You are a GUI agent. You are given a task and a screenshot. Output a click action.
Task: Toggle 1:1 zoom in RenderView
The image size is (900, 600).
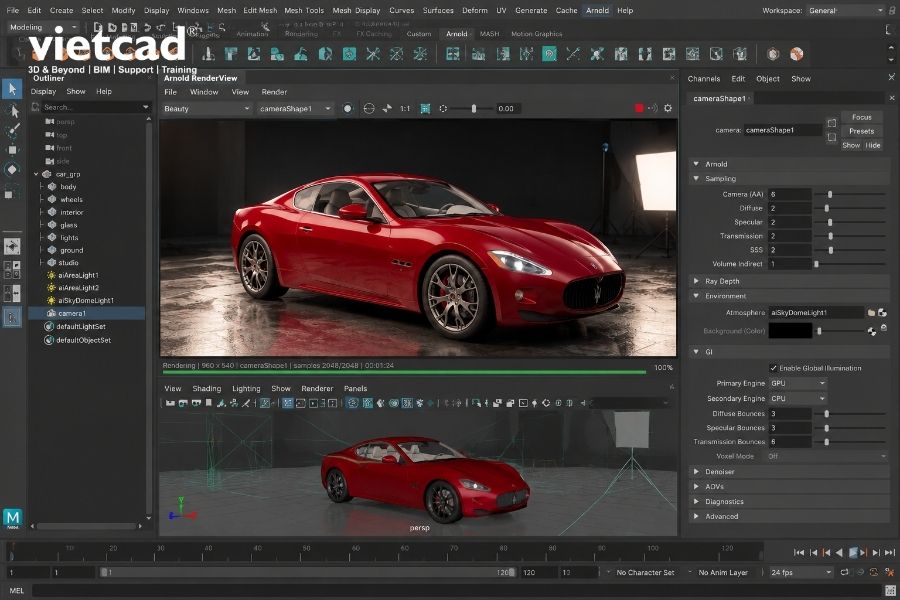pyautogui.click(x=405, y=109)
